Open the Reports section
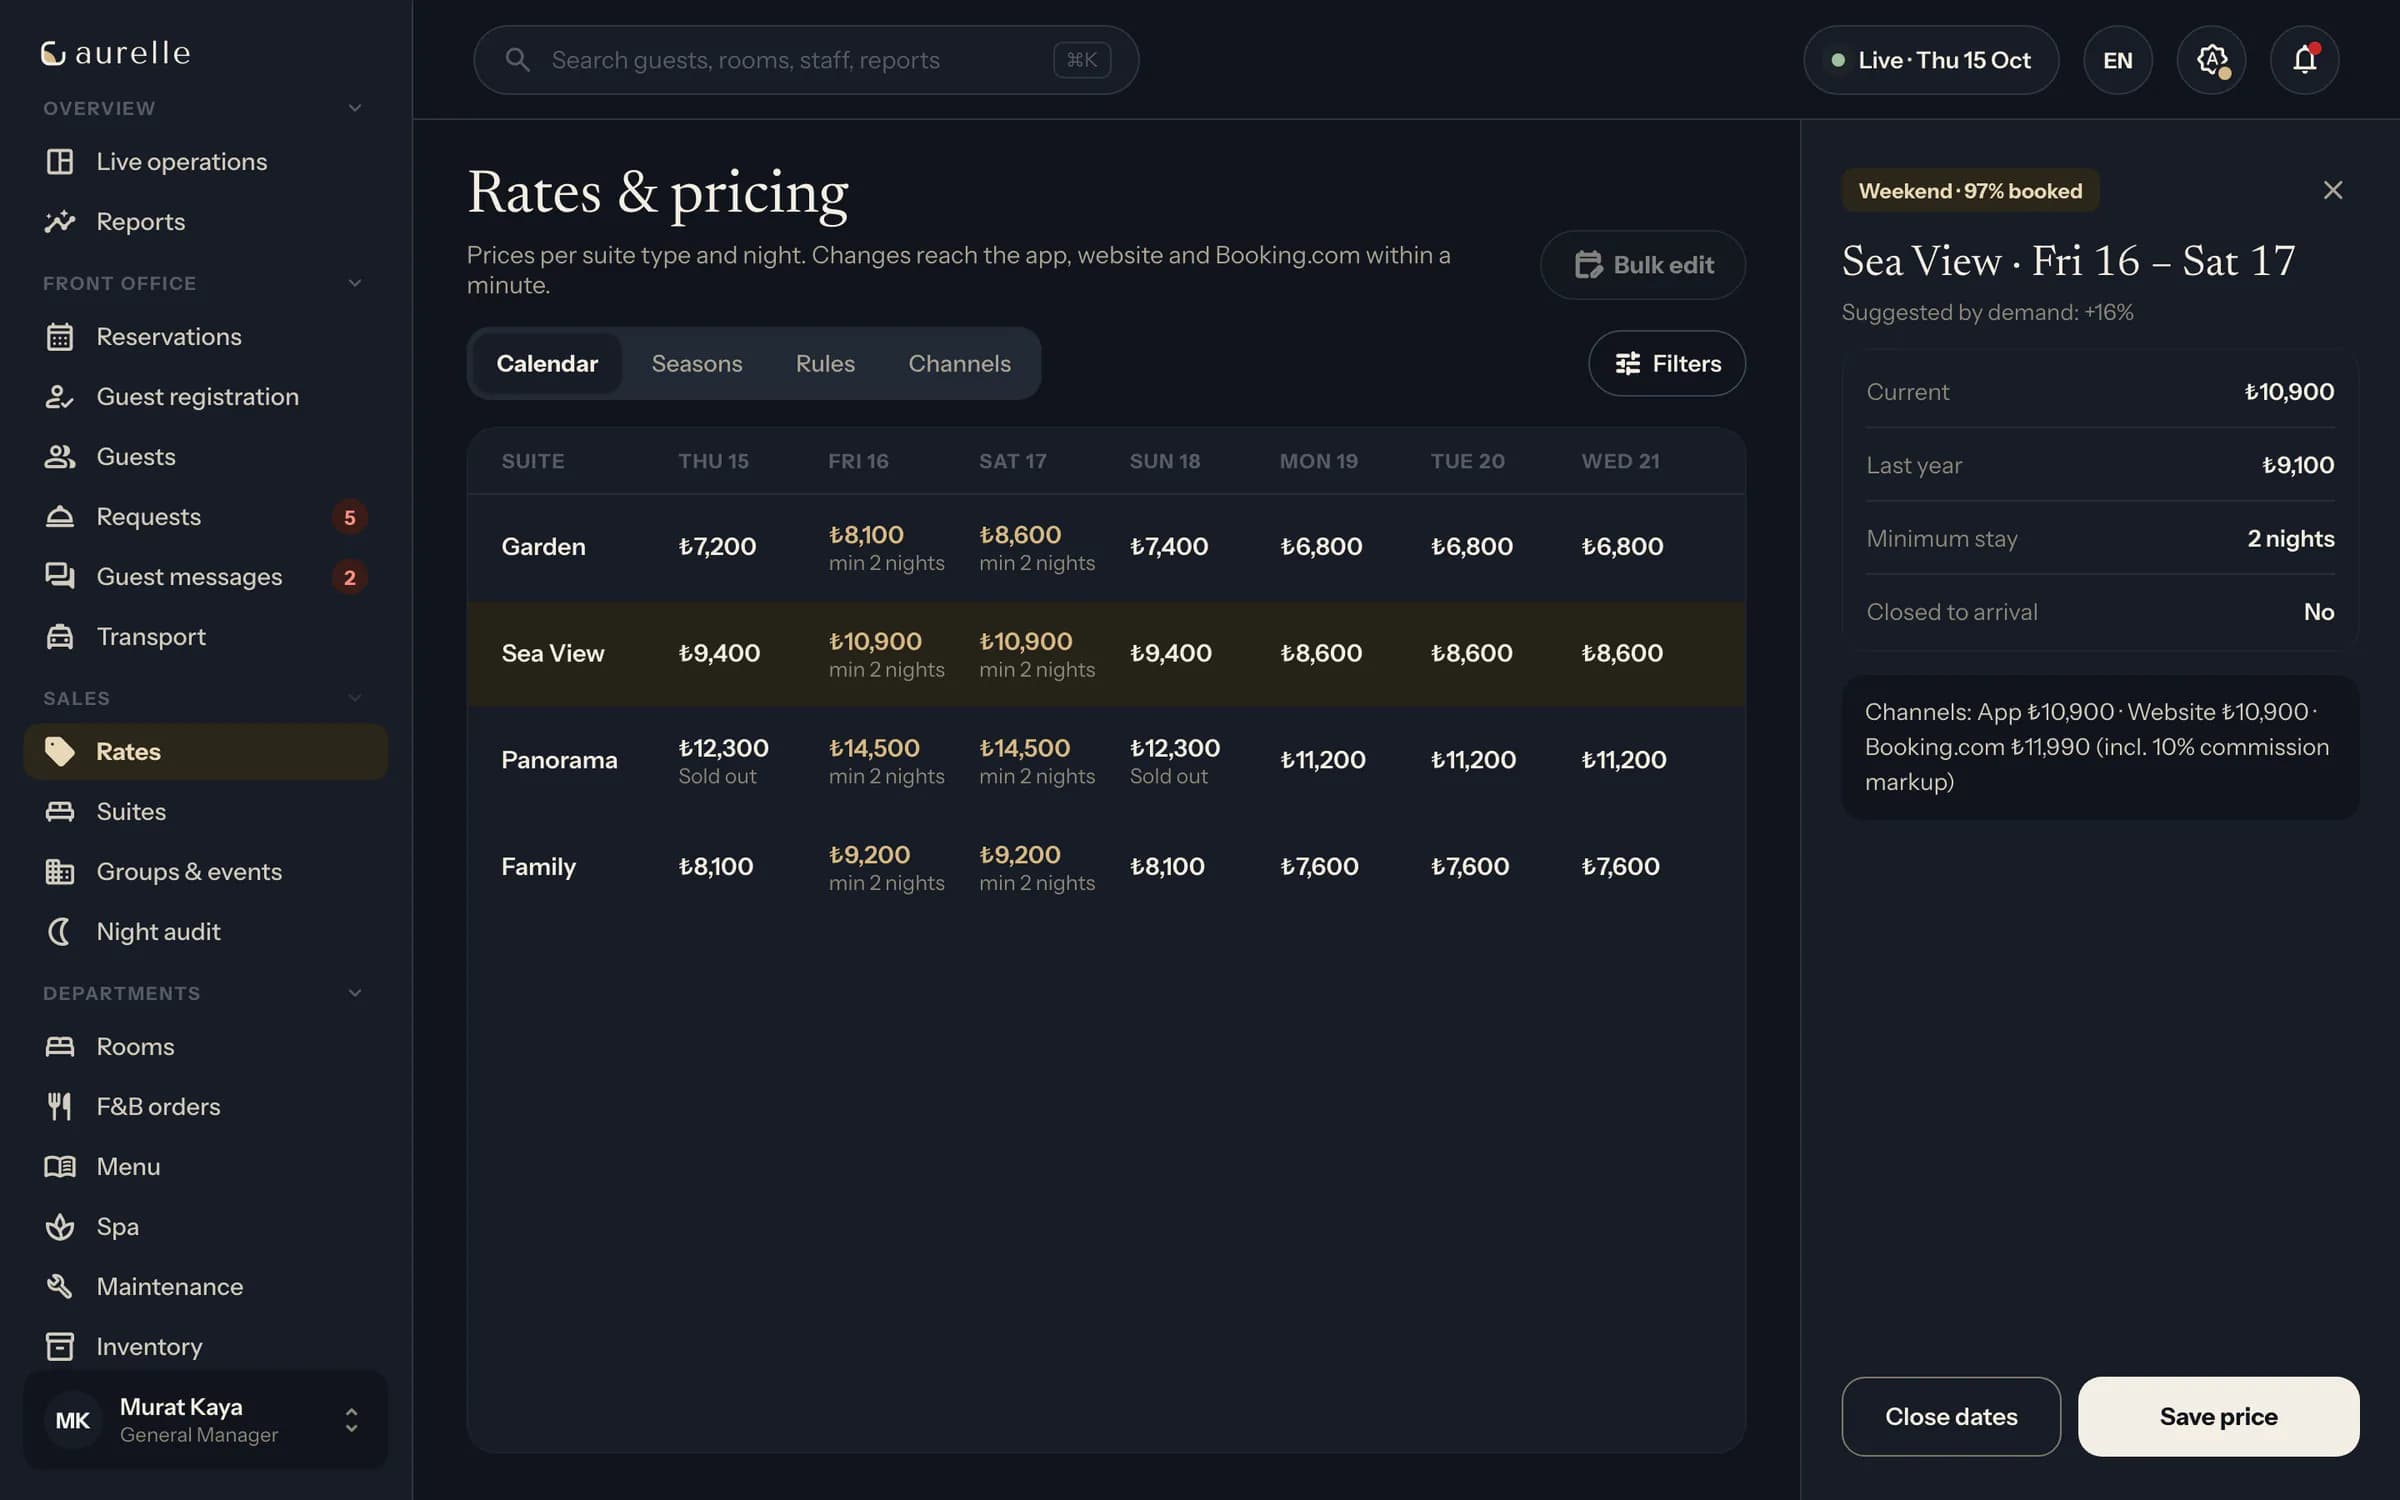Image resolution: width=2400 pixels, height=1500 pixels. (205, 221)
